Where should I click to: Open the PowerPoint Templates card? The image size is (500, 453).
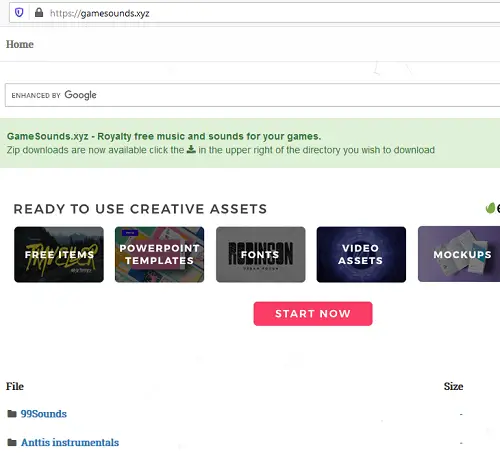click(159, 254)
